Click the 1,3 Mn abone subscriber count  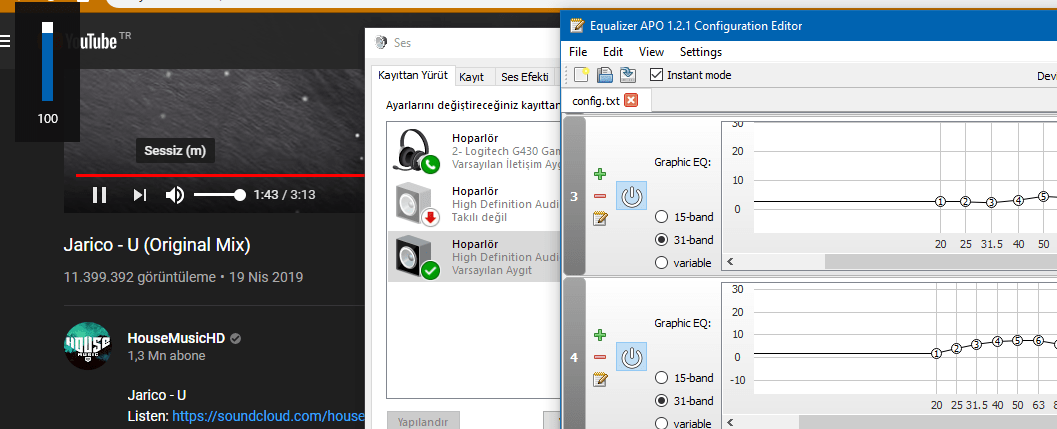click(167, 355)
